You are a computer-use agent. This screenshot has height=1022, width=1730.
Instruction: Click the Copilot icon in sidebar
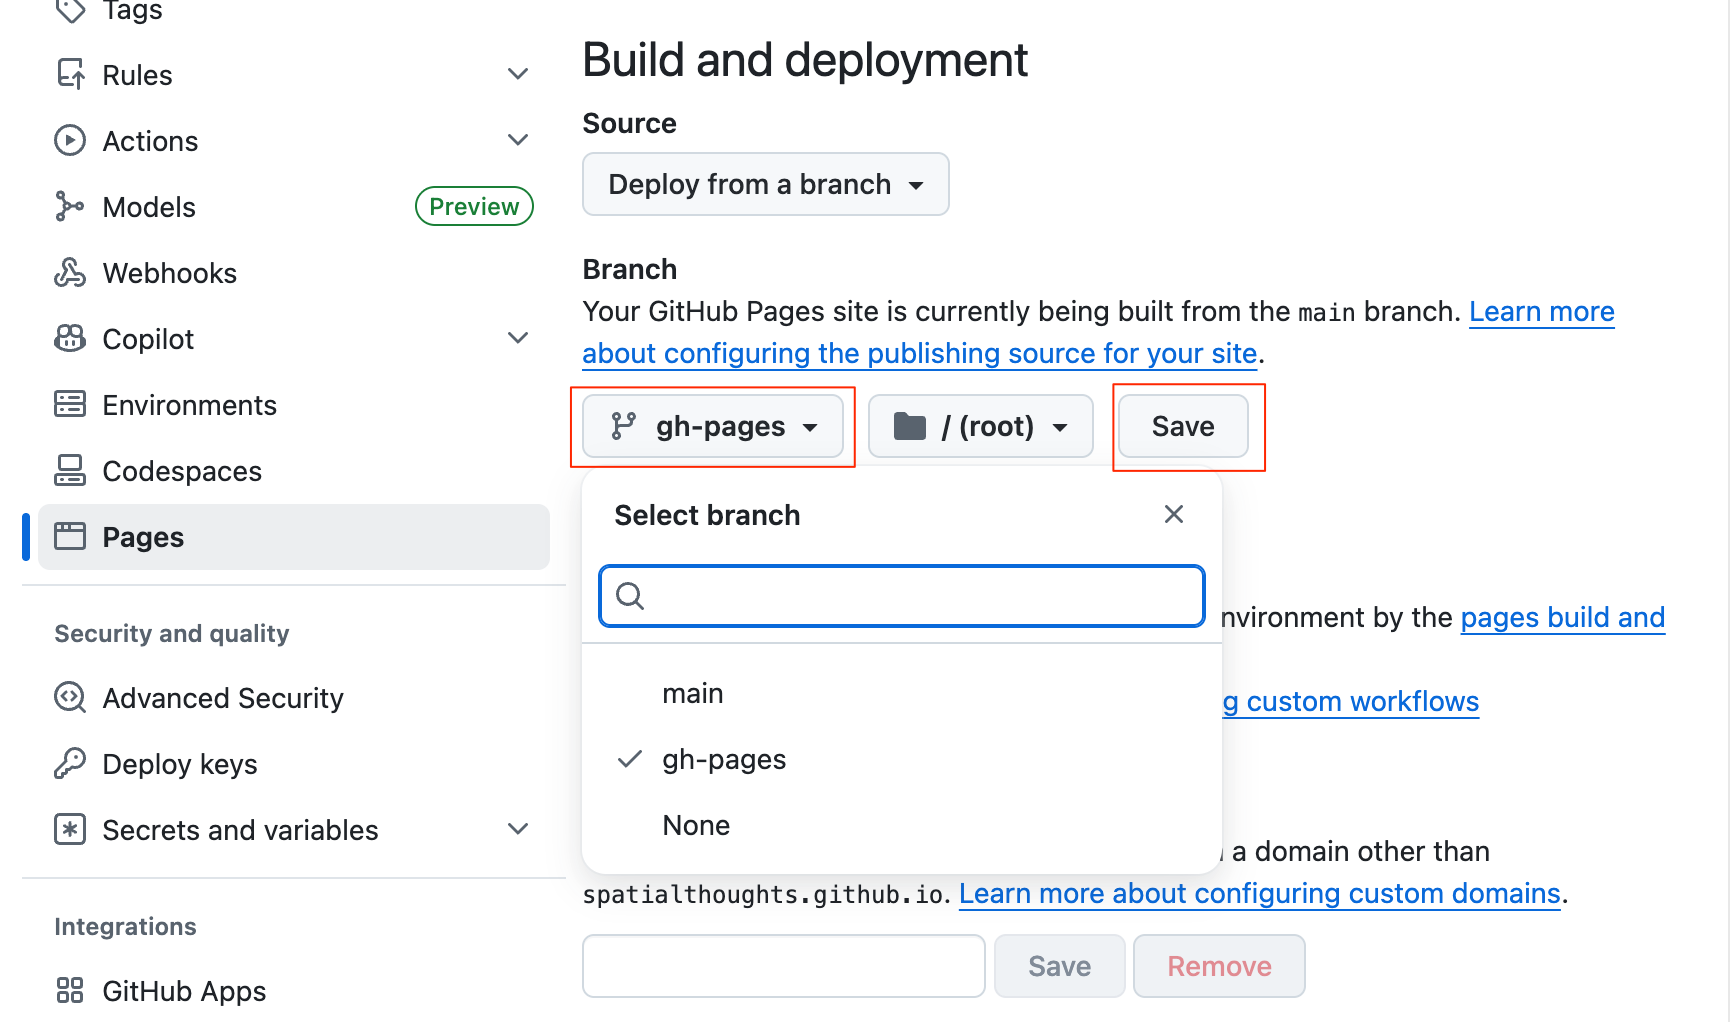(69, 339)
